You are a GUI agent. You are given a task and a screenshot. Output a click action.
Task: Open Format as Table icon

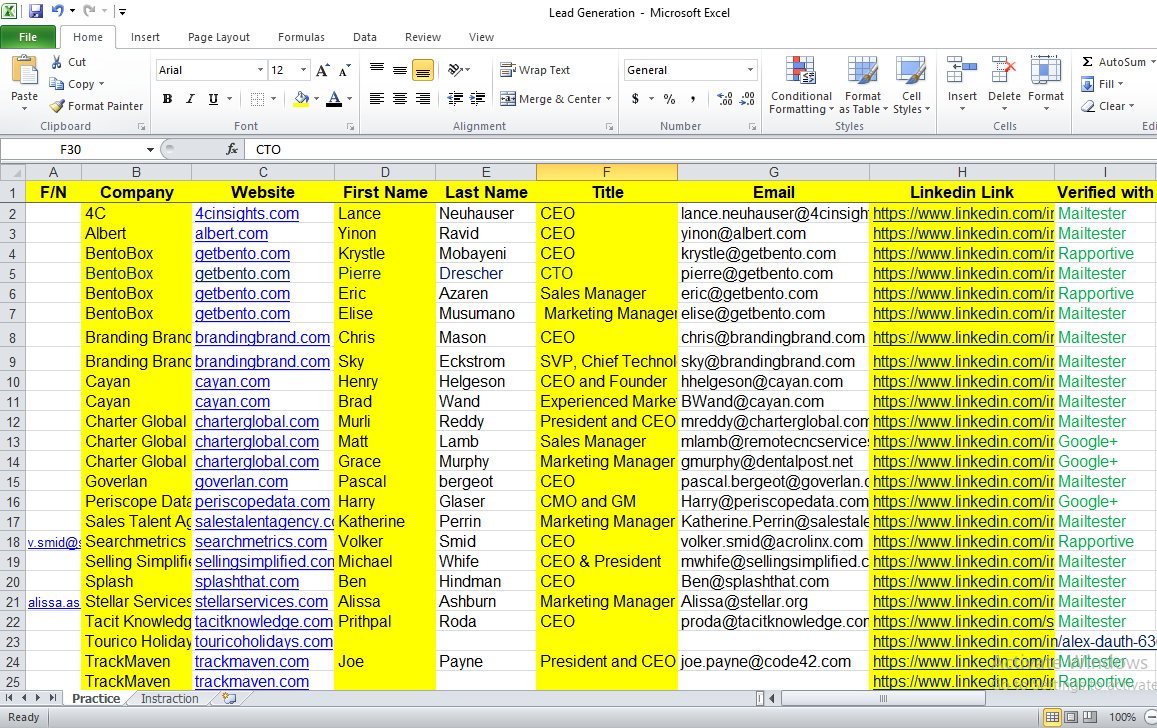862,72
